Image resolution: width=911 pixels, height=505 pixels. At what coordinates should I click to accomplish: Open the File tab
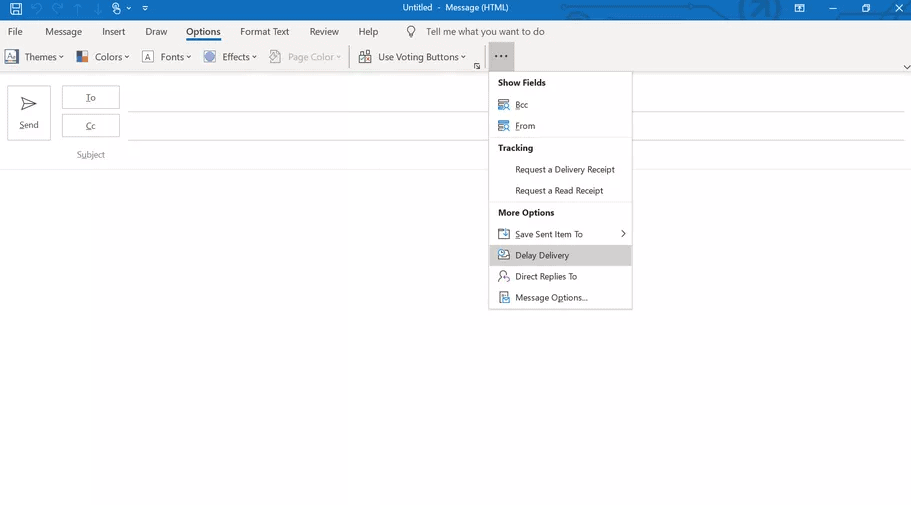(x=15, y=31)
